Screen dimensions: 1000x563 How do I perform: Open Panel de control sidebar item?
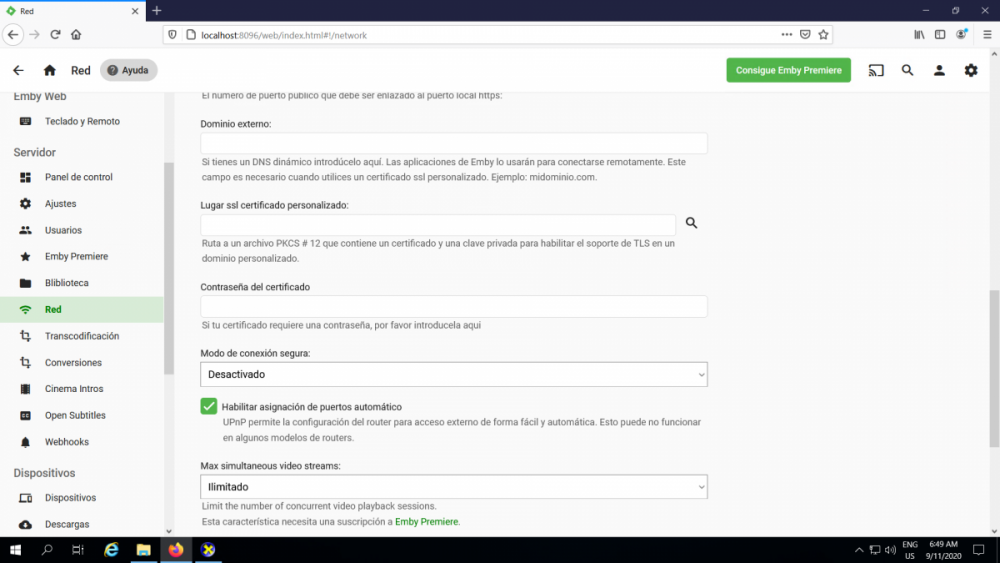click(82, 177)
